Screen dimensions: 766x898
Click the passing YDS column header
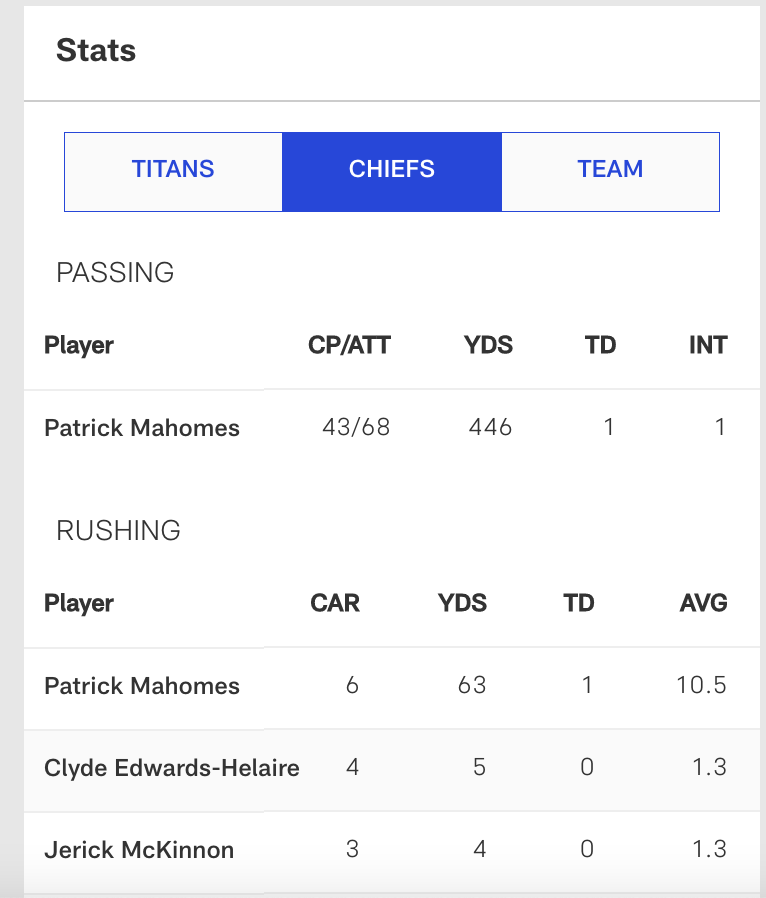pyautogui.click(x=488, y=346)
